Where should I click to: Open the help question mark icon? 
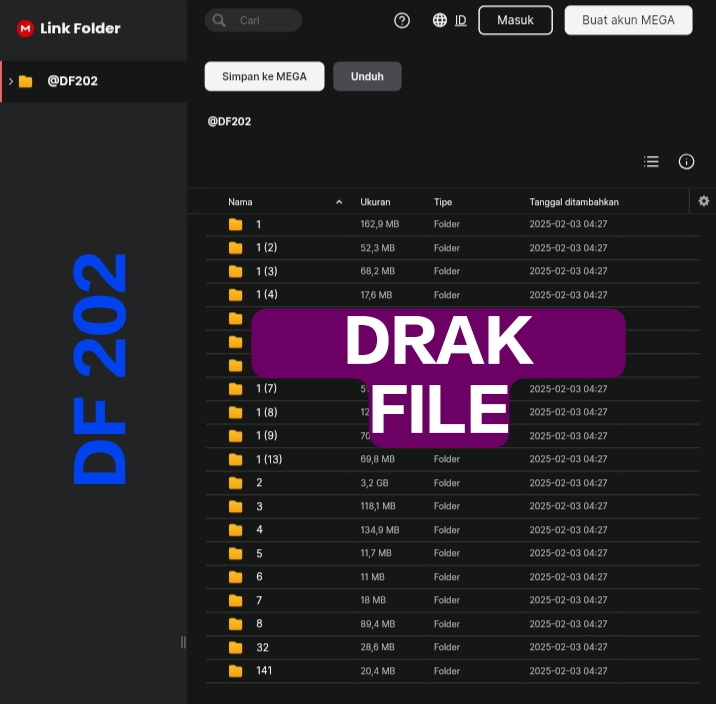coord(402,20)
